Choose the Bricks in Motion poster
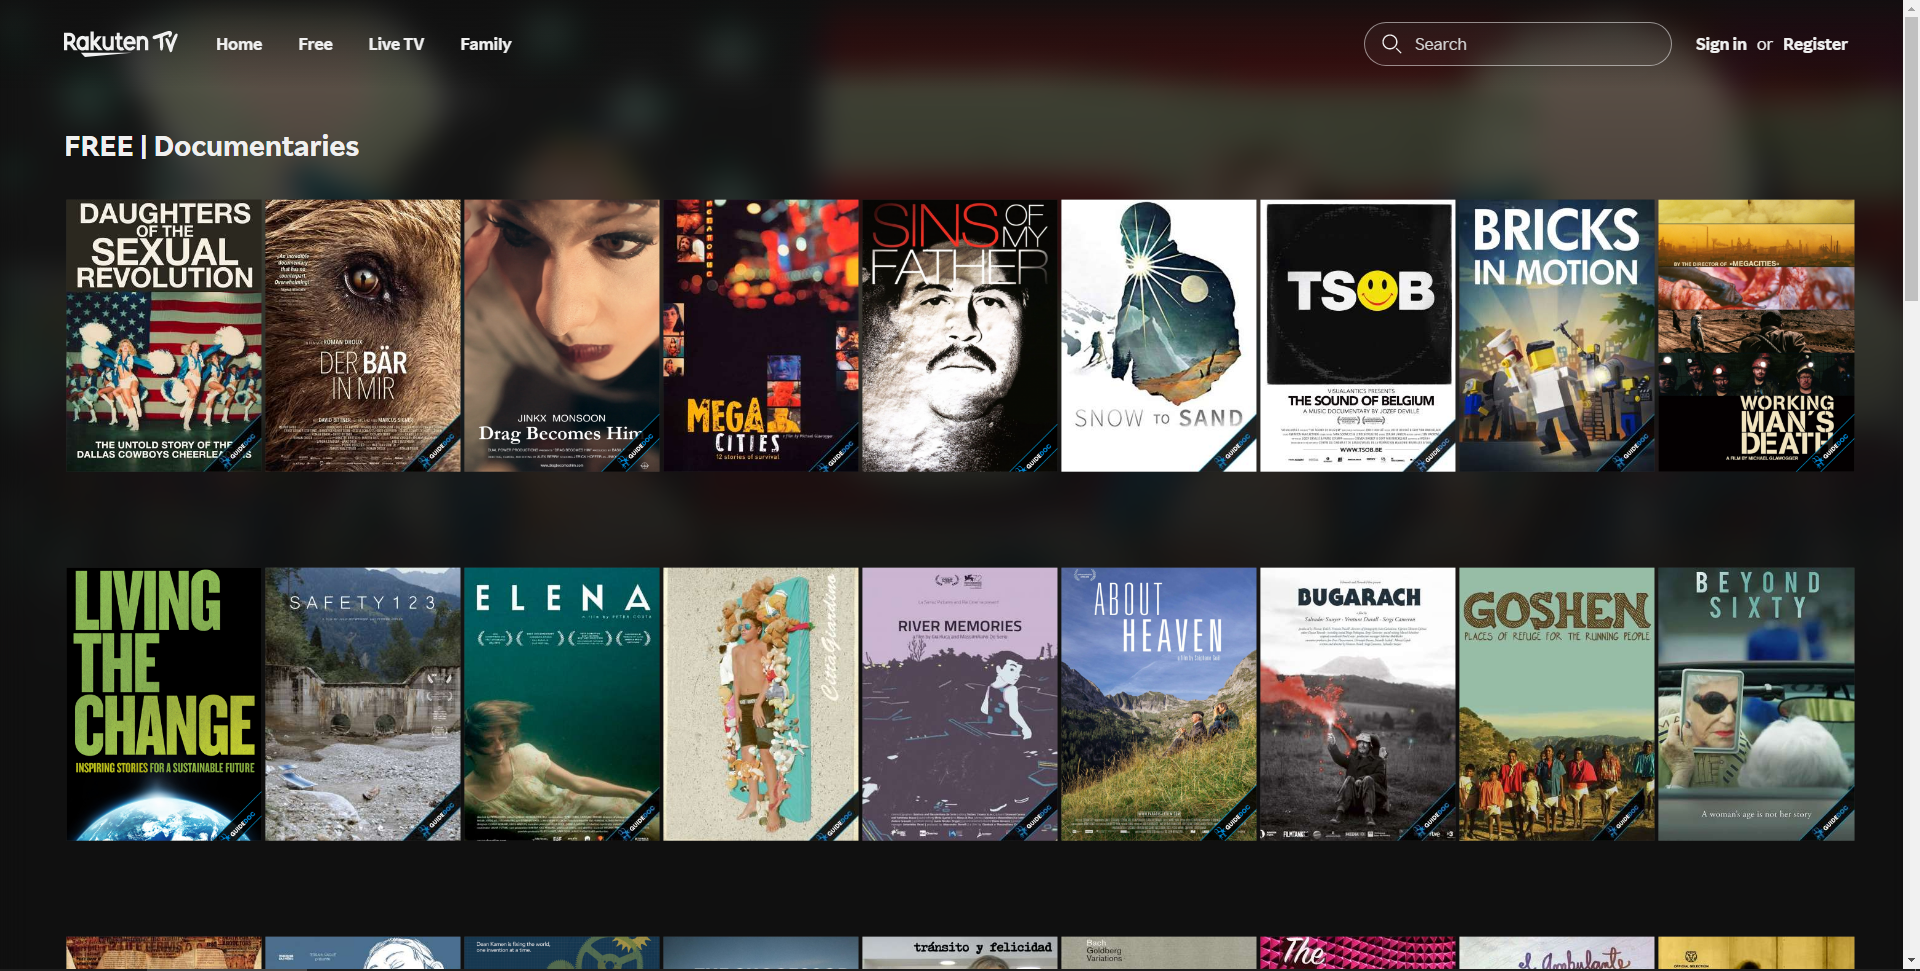This screenshot has width=1920, height=971. pos(1557,335)
